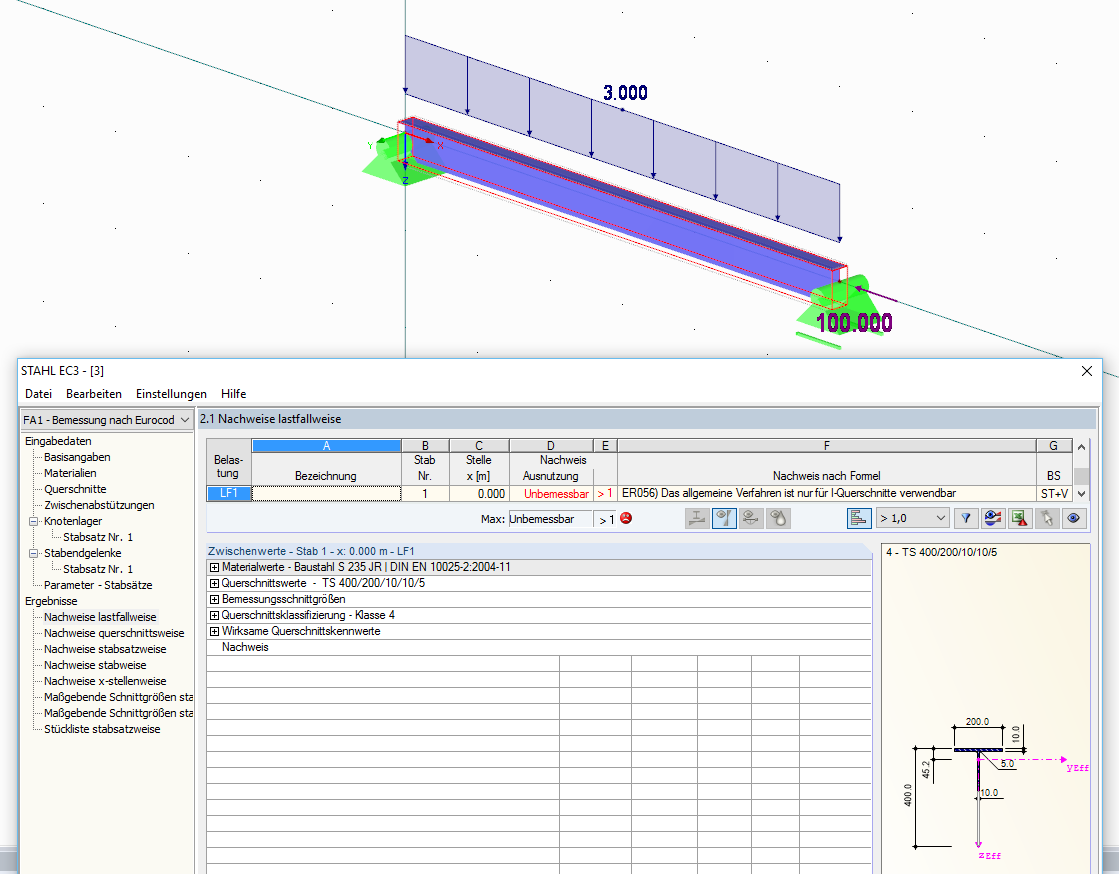
Task: Collapse the Knotenlager tree node
Action: tap(33, 522)
